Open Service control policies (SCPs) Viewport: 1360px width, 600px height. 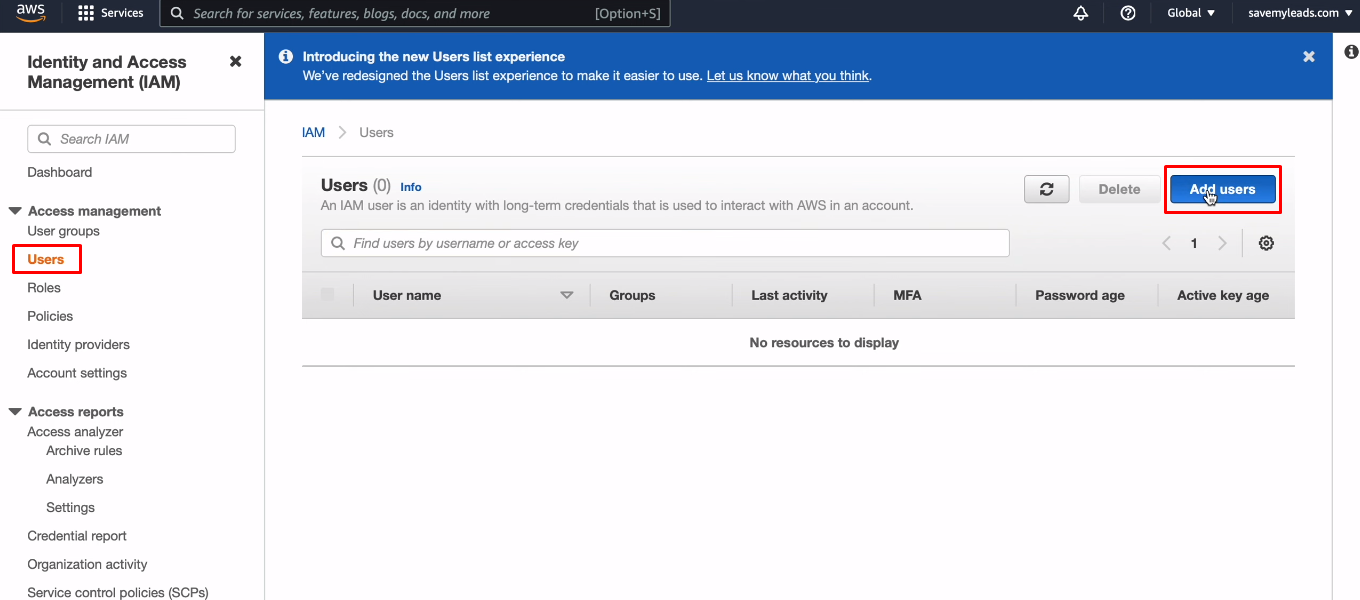click(118, 592)
